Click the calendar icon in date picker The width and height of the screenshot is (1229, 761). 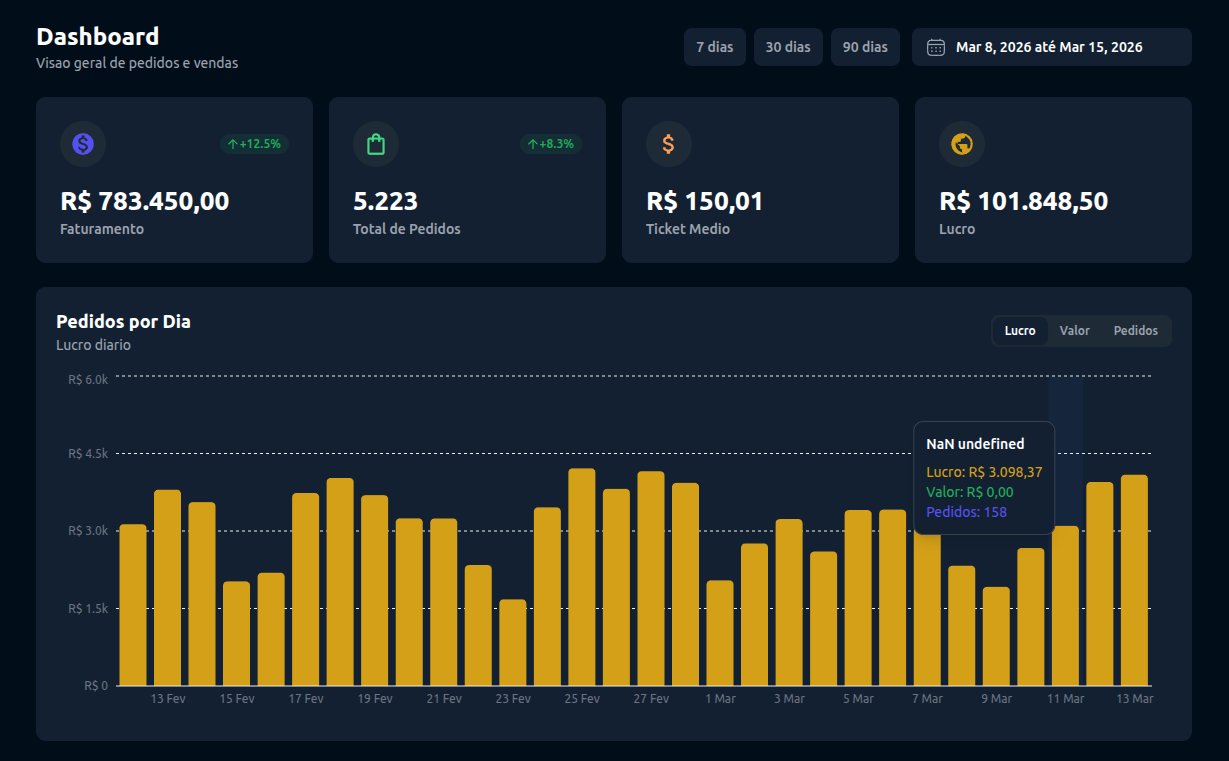(936, 47)
